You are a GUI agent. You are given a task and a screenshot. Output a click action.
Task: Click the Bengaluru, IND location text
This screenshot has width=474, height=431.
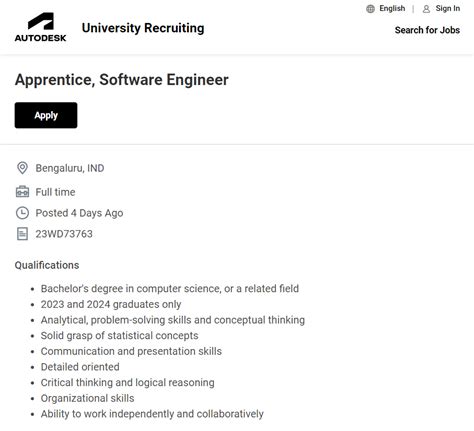(70, 168)
